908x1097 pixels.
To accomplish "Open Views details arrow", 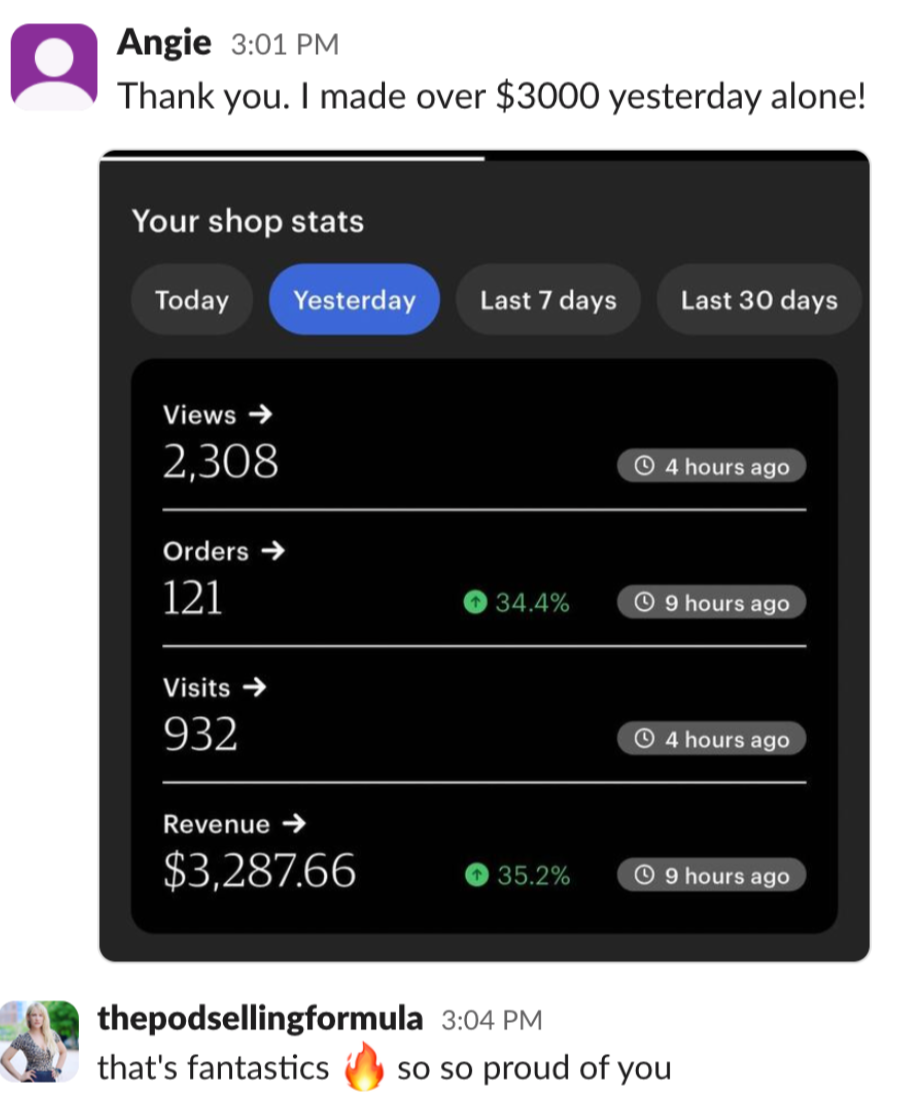I will [x=258, y=415].
